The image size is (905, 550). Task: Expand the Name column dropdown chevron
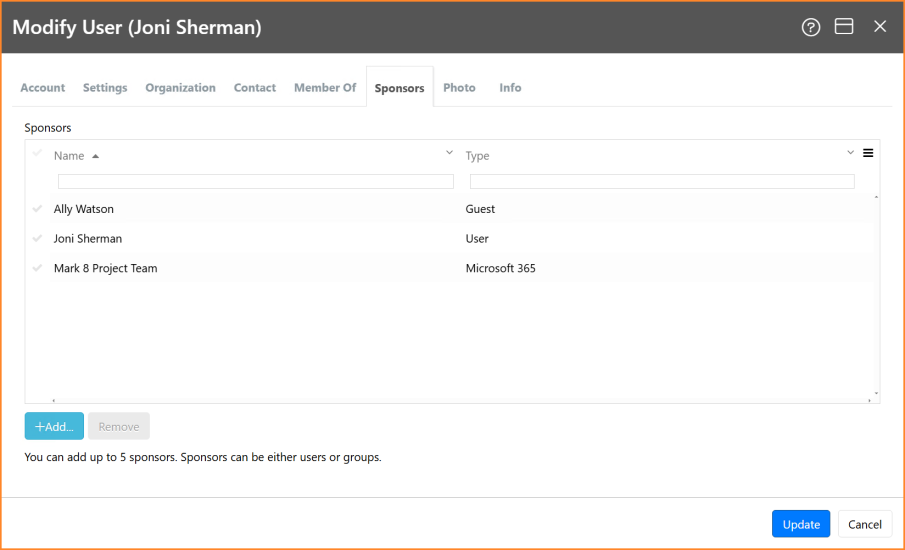click(449, 153)
